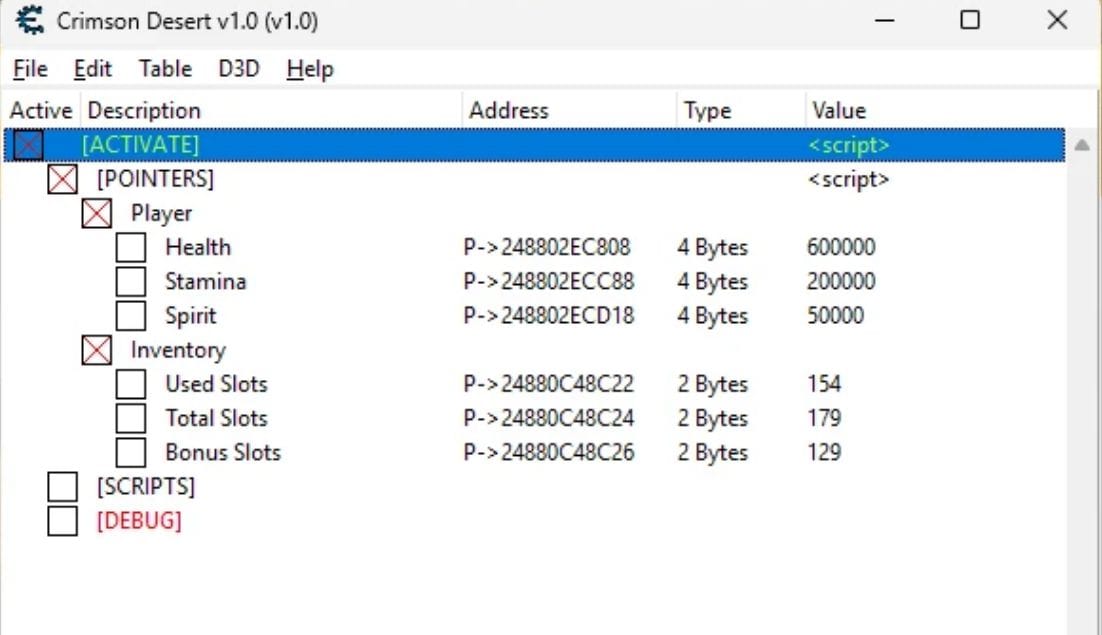Screen dimensions: 1102x635
Task: Toggle the Stamina freeze checkbox
Action: (131, 282)
